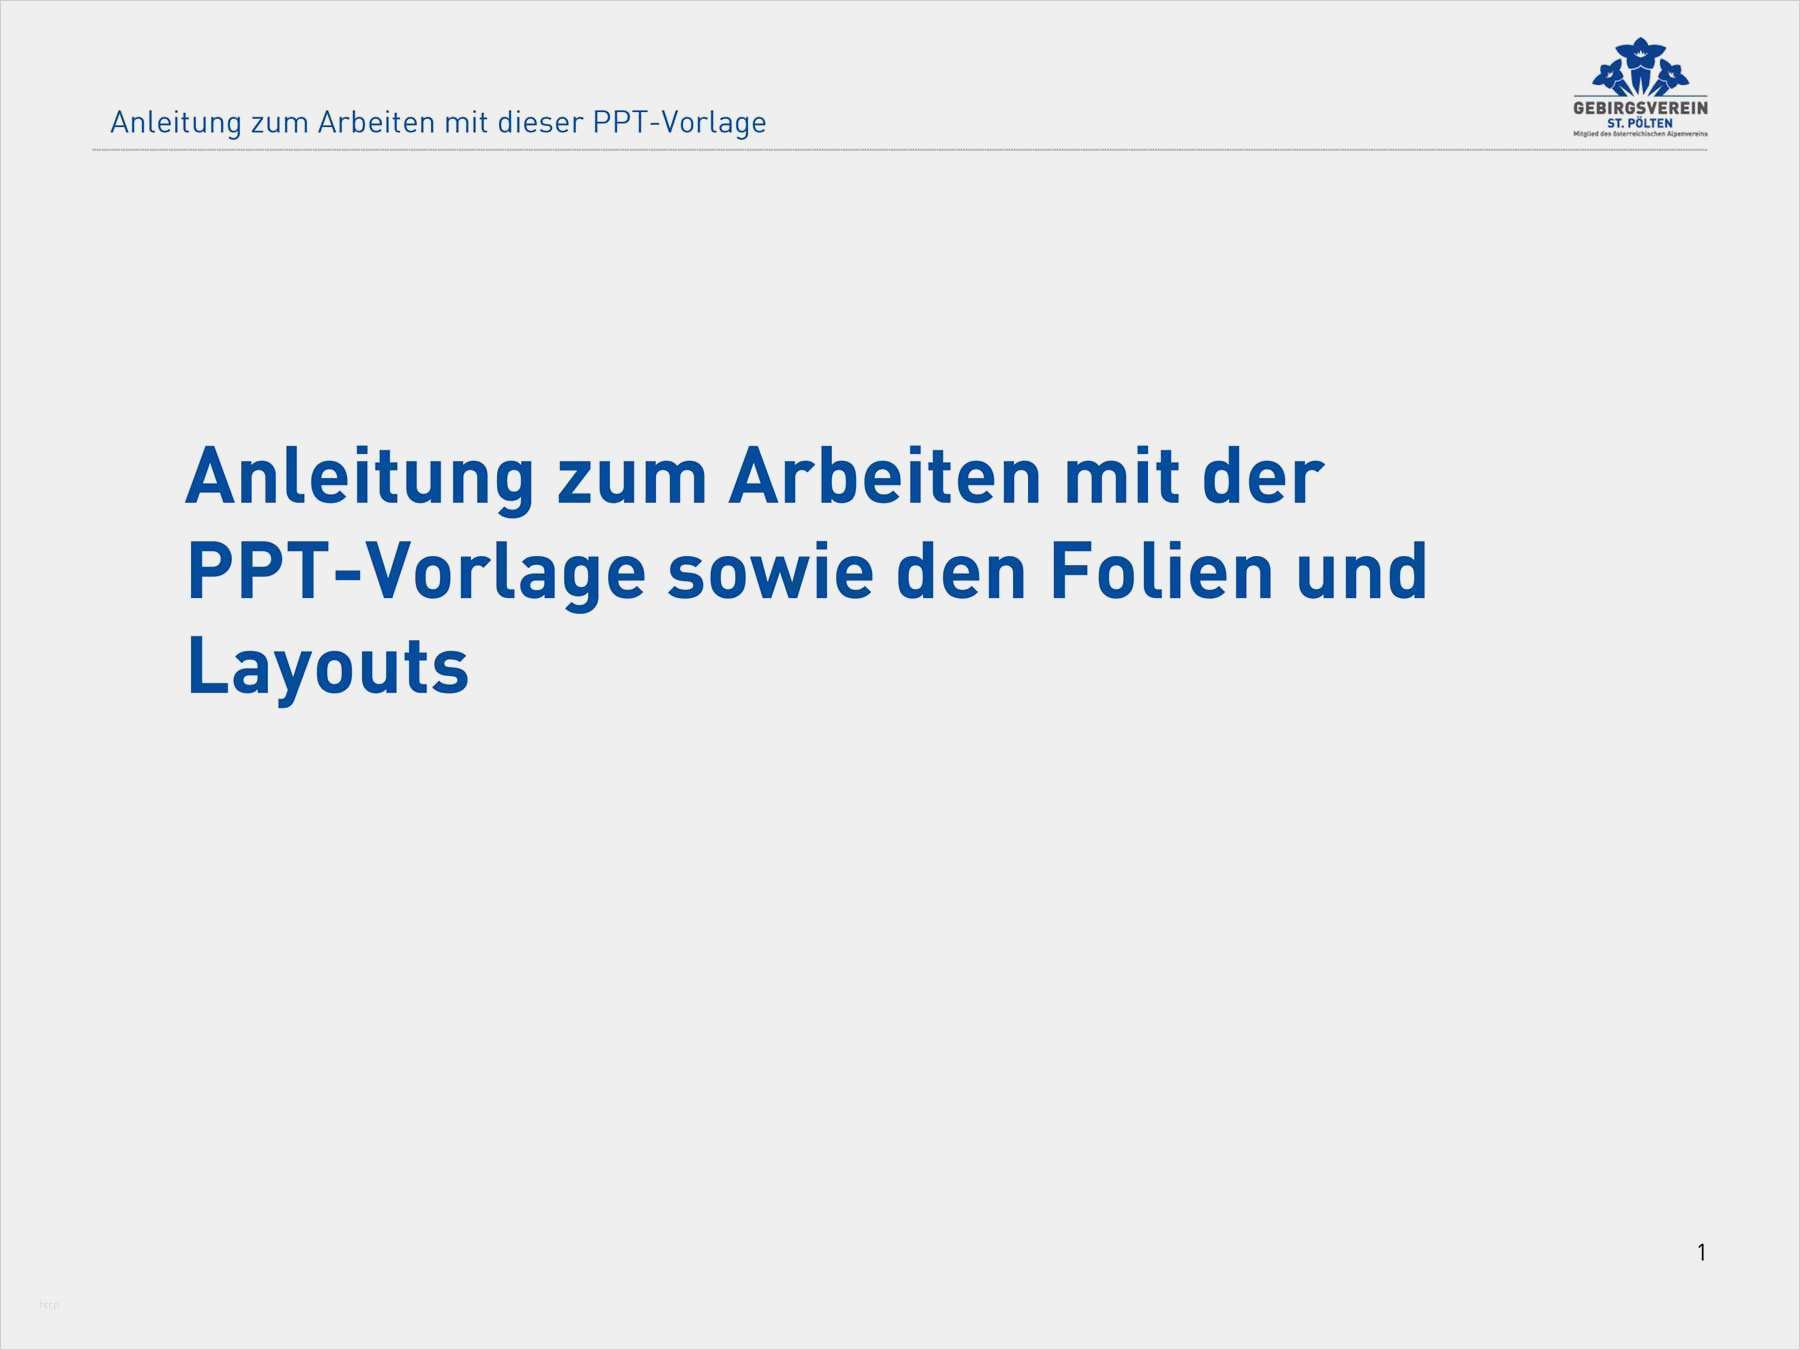Click the word Folien in the title
The height and width of the screenshot is (1350, 1800).
click(1161, 572)
